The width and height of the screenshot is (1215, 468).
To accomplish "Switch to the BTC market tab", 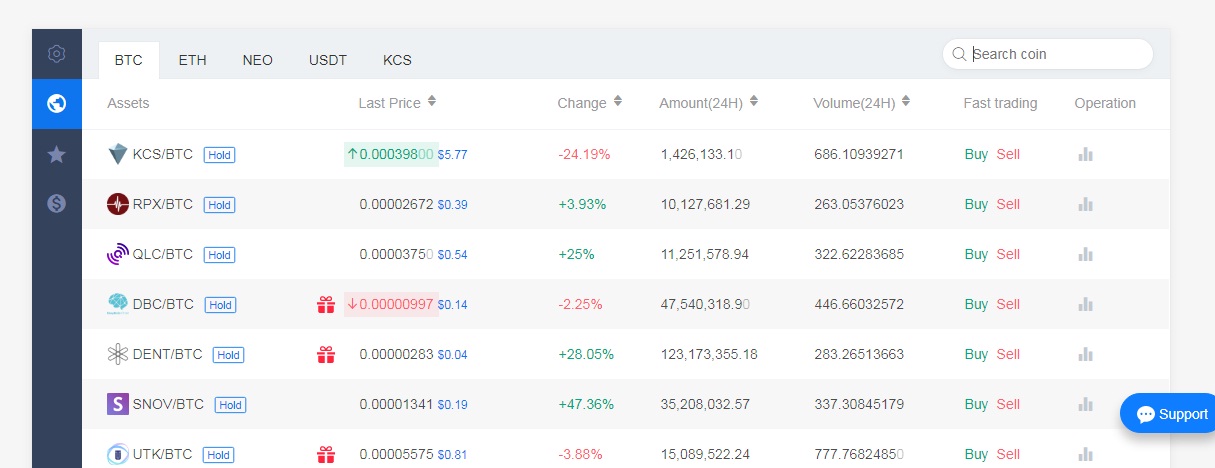I will pos(129,60).
